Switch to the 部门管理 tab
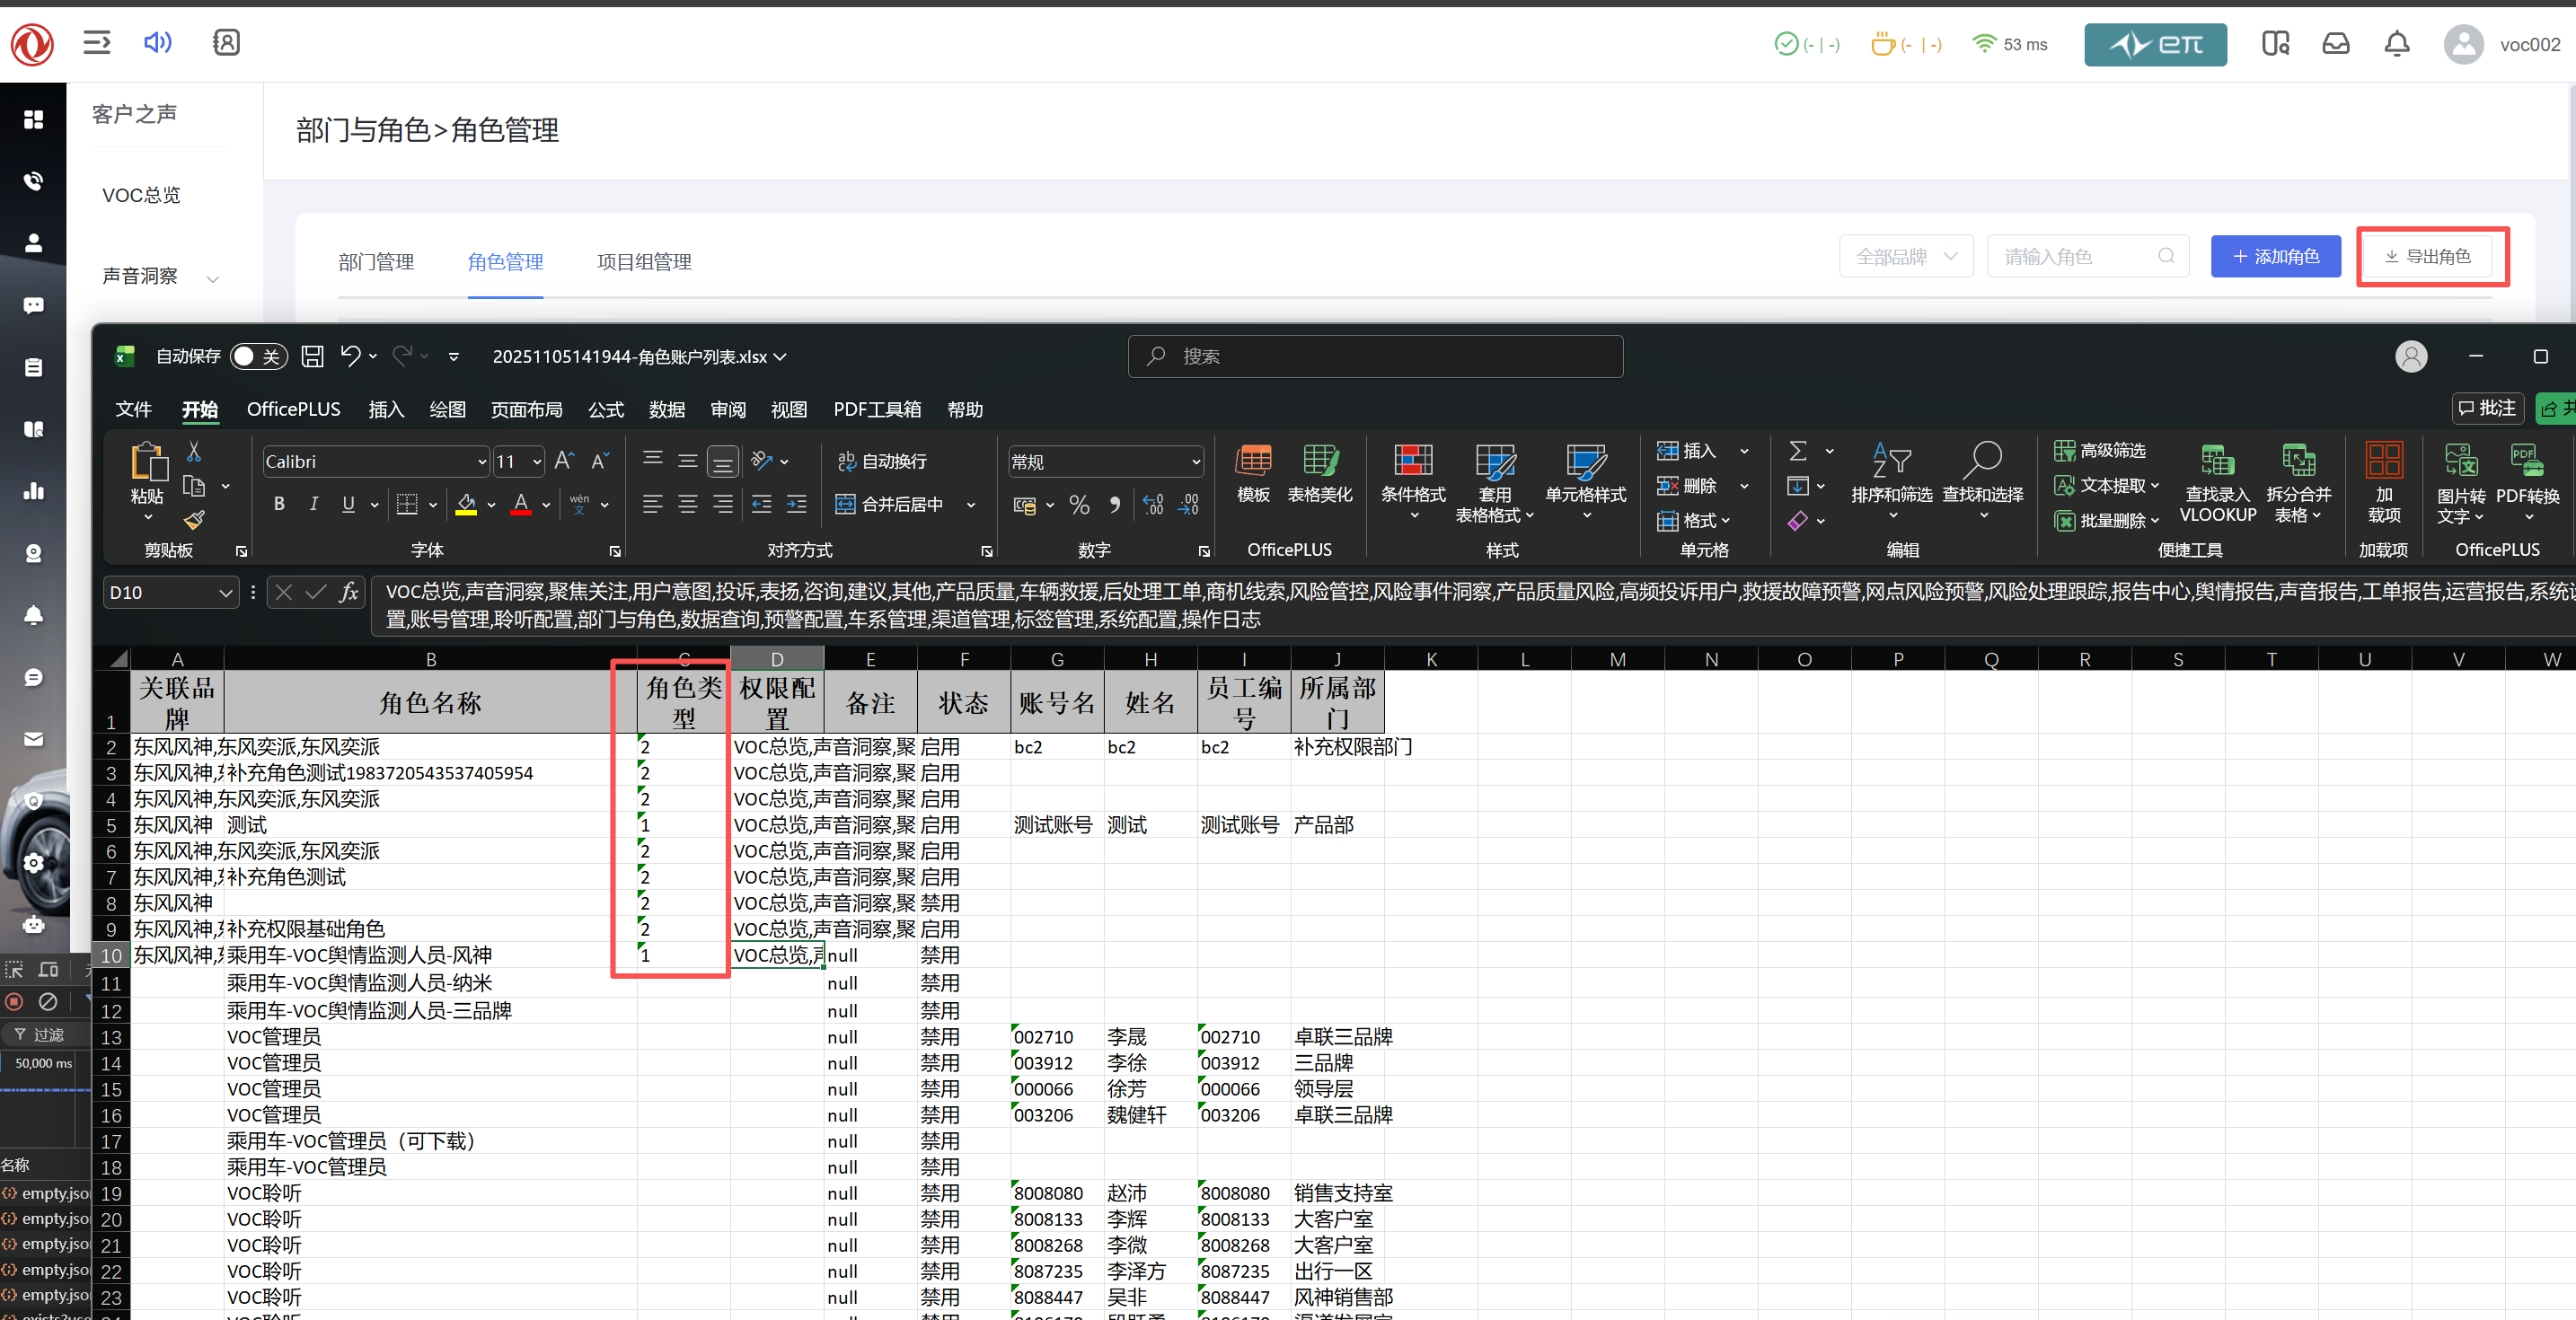2576x1320 pixels. 376,262
